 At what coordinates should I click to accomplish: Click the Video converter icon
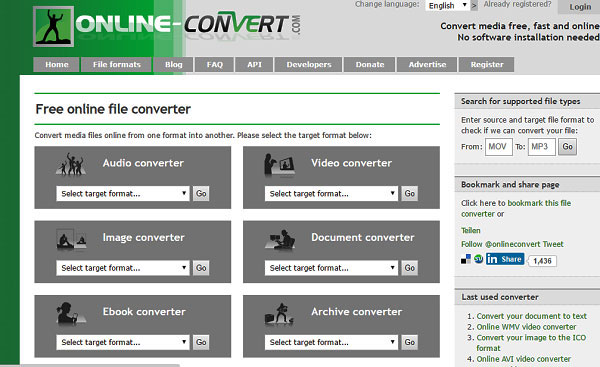point(279,165)
